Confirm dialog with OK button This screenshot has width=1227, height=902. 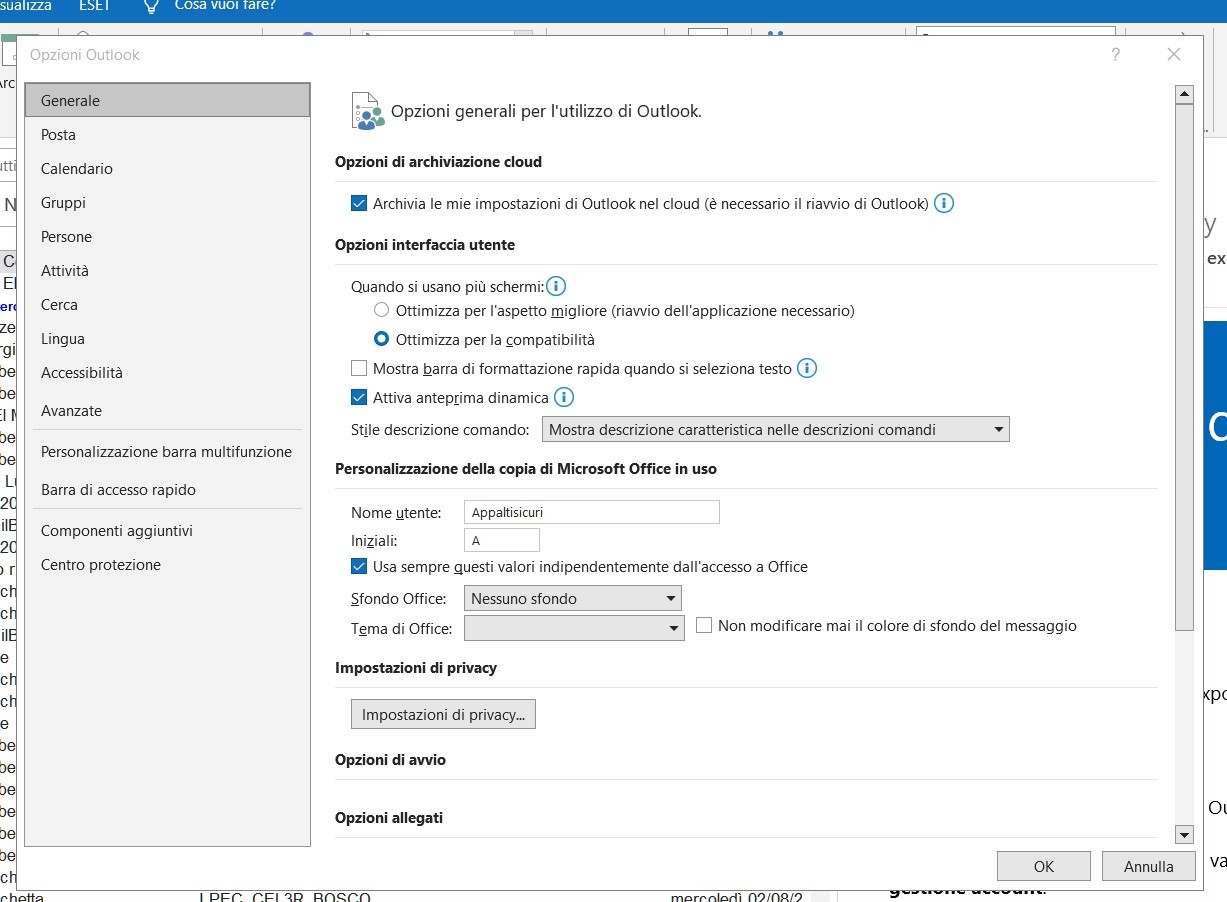point(1044,866)
